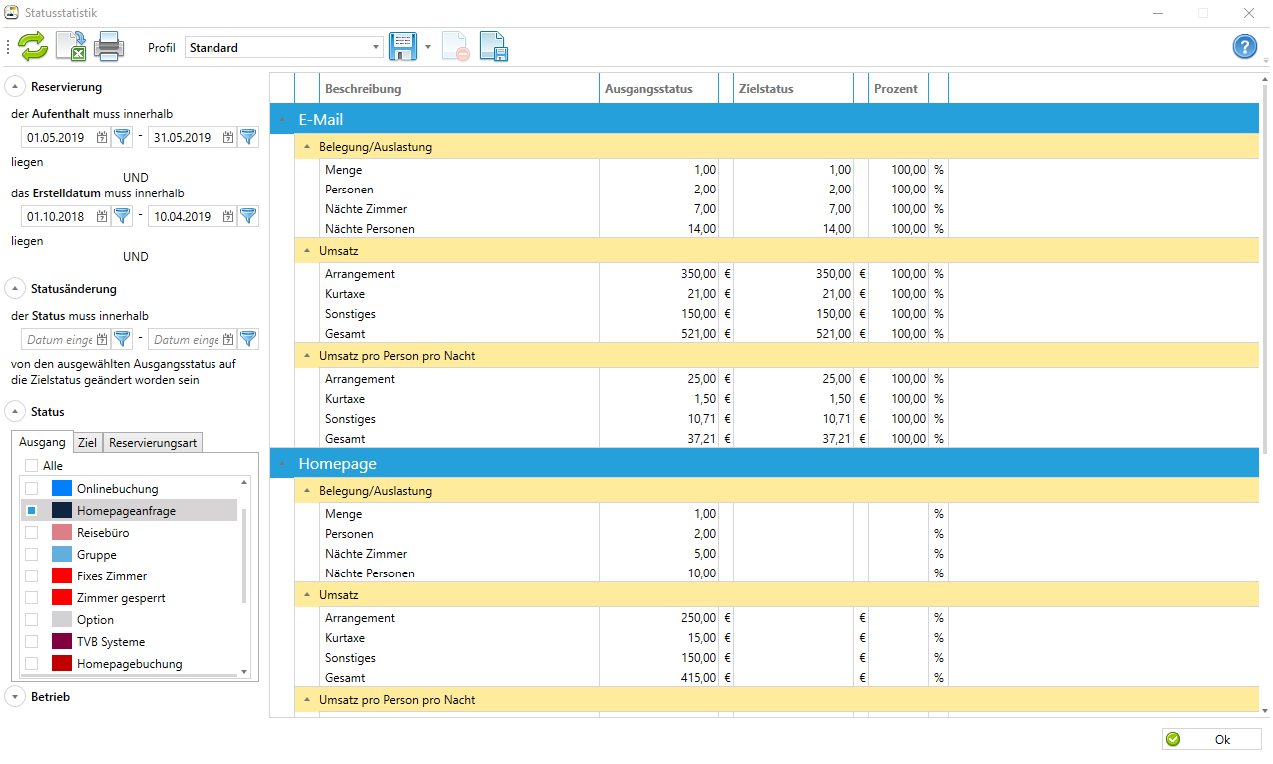Screen dimensions: 1273x764
Task: Click filter icon next to 01.05.2019
Action: click(x=122, y=137)
